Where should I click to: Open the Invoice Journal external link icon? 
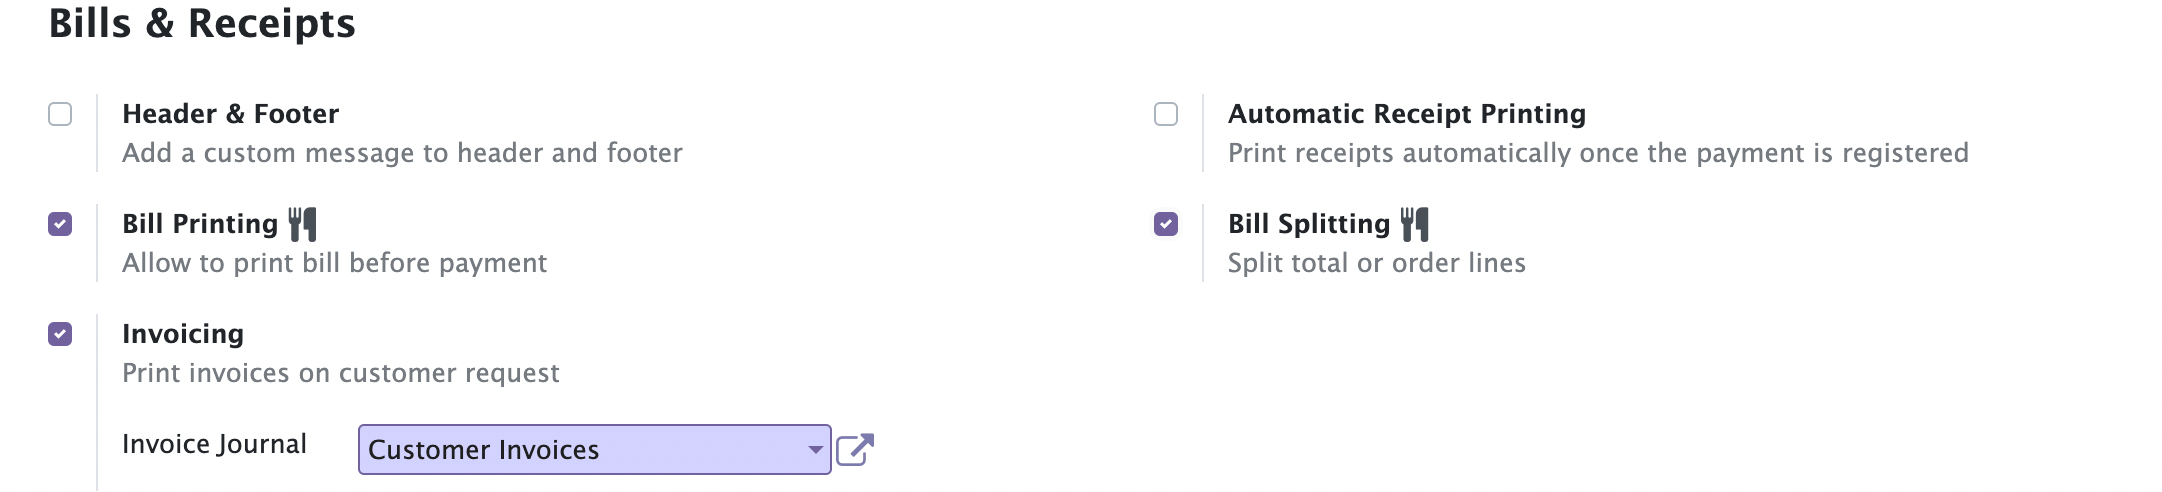point(854,450)
